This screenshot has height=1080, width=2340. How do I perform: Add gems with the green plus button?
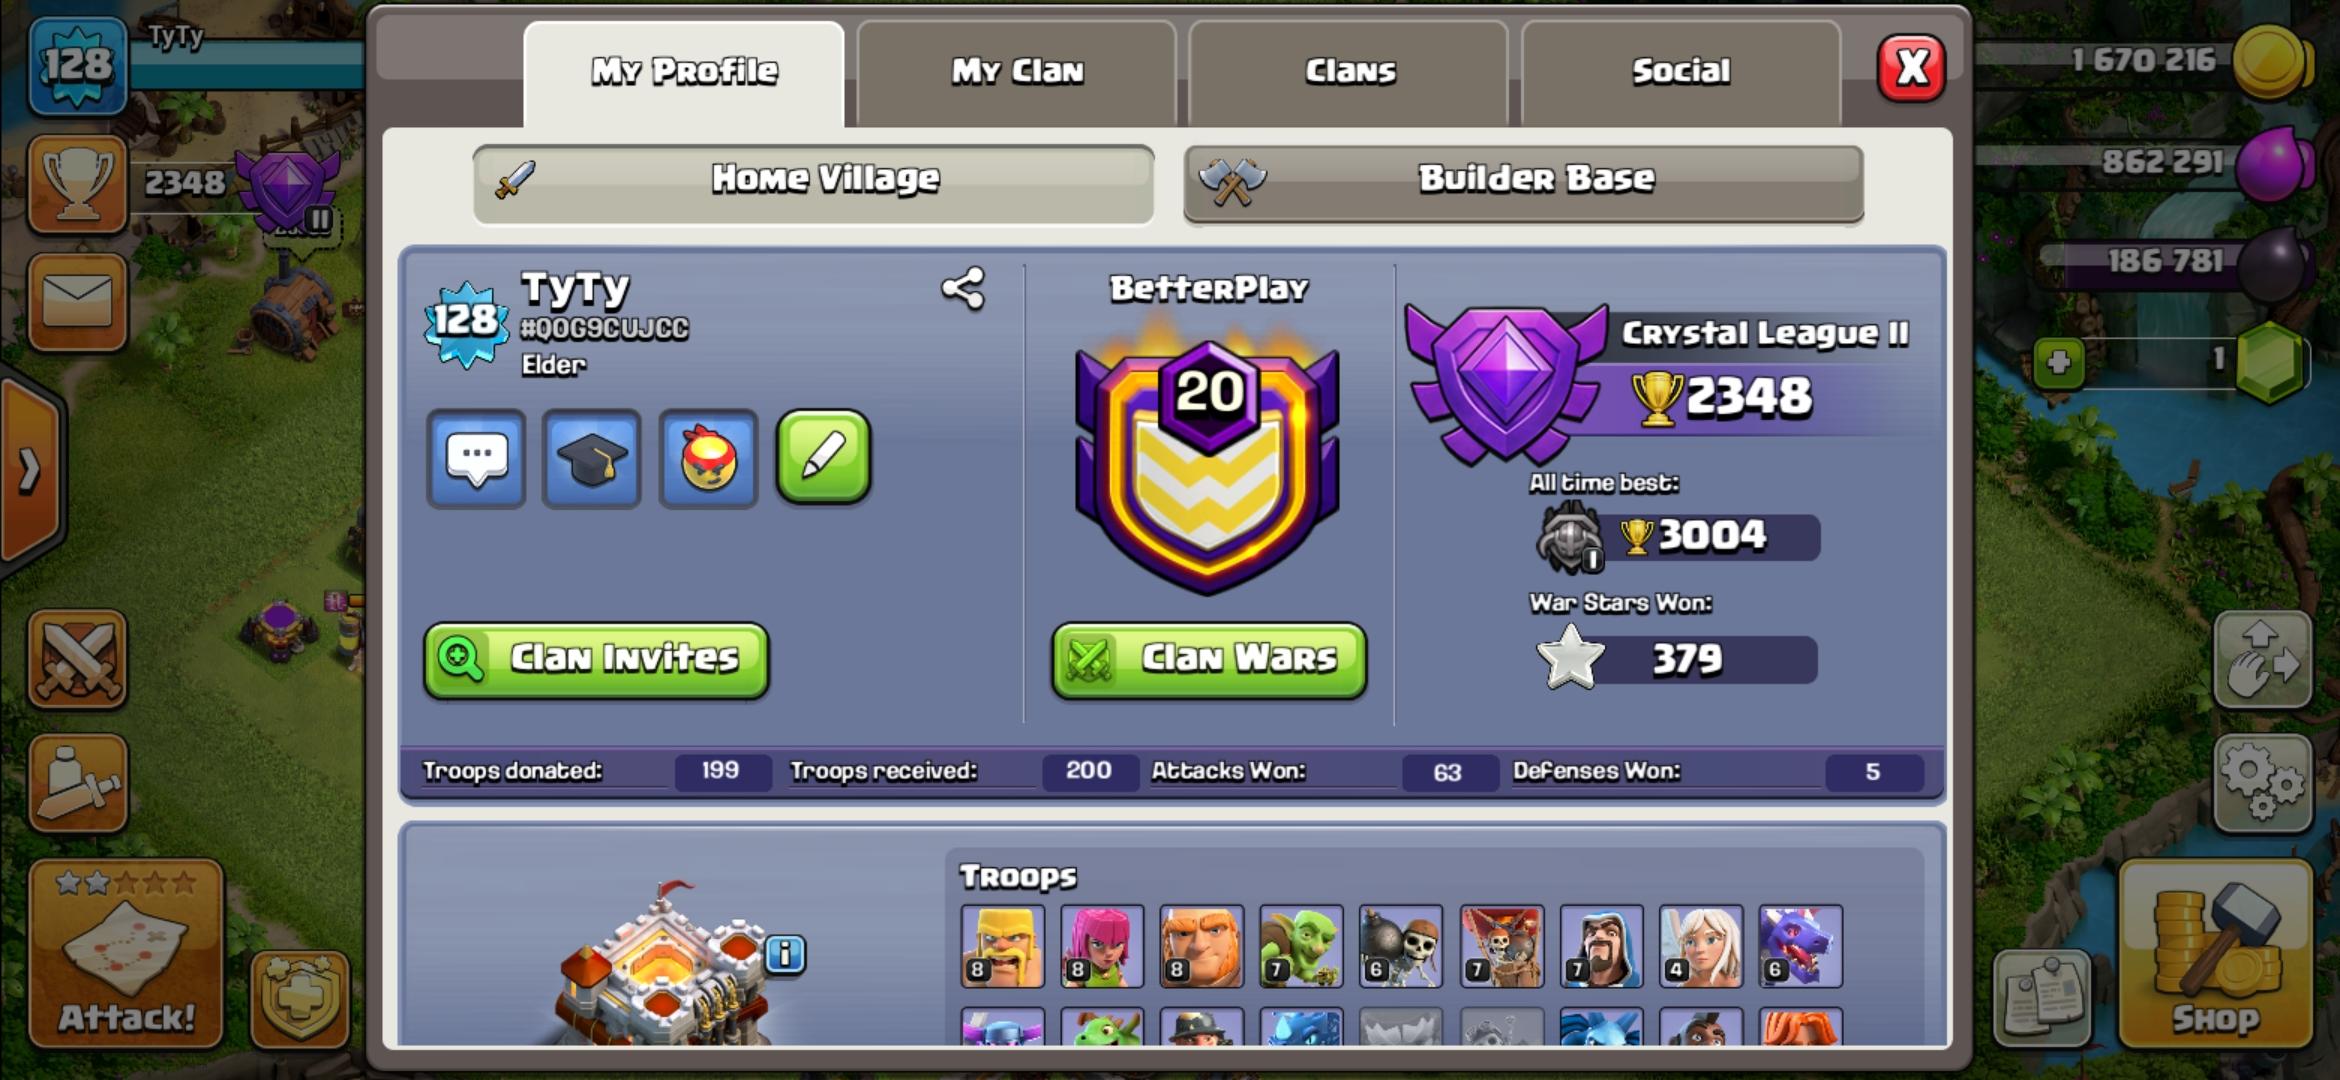tap(2059, 362)
